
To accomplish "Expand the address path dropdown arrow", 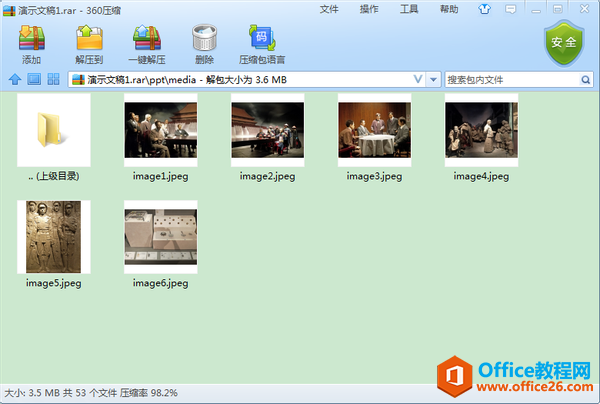I will coord(433,79).
